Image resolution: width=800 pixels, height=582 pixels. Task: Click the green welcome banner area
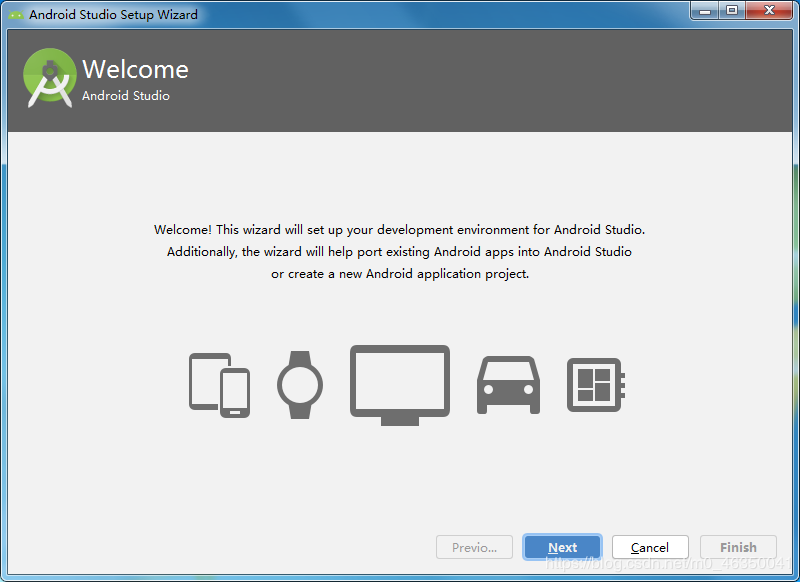coord(400,80)
